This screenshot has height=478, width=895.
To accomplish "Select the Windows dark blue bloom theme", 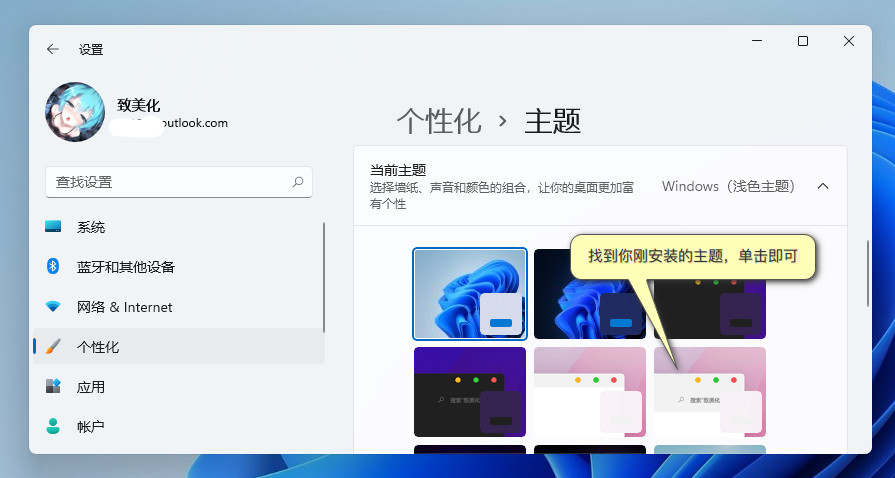I will (588, 293).
